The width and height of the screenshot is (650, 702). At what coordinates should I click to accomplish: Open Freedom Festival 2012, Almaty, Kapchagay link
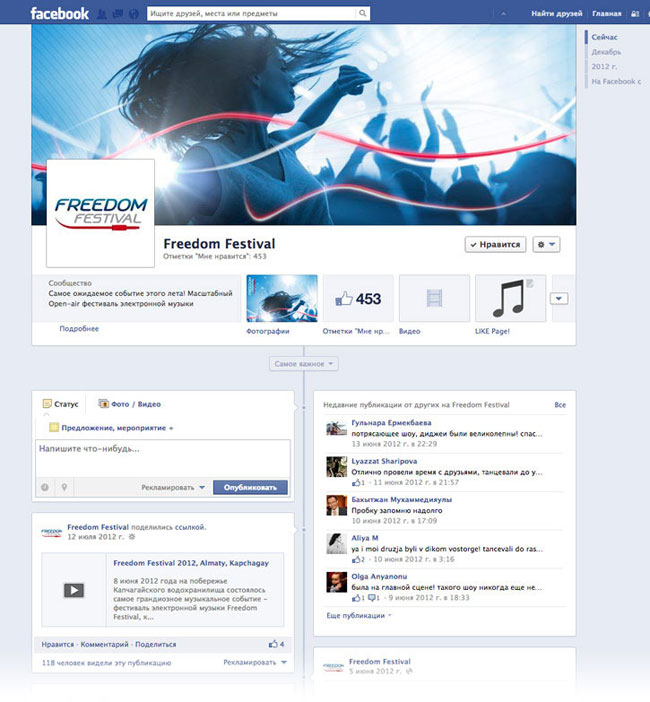click(x=191, y=563)
